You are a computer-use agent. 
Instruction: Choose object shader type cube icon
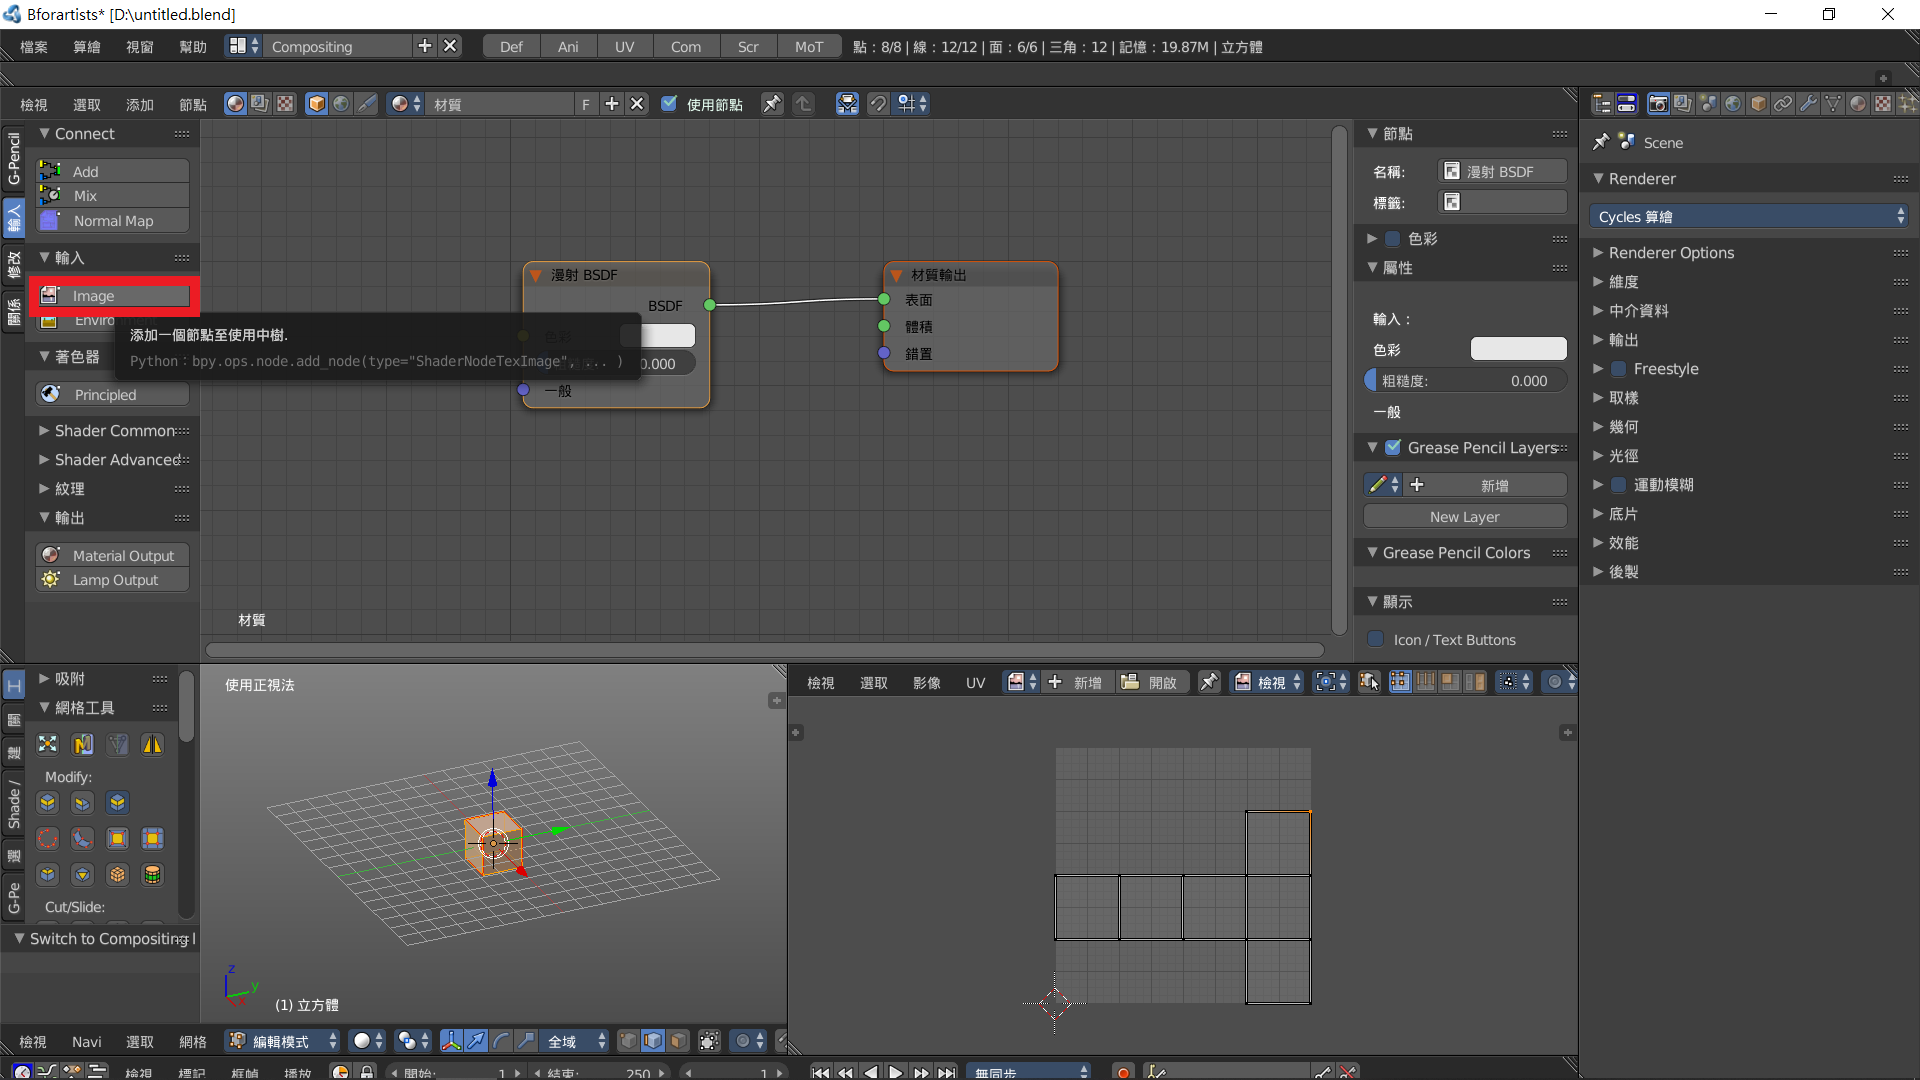(317, 104)
